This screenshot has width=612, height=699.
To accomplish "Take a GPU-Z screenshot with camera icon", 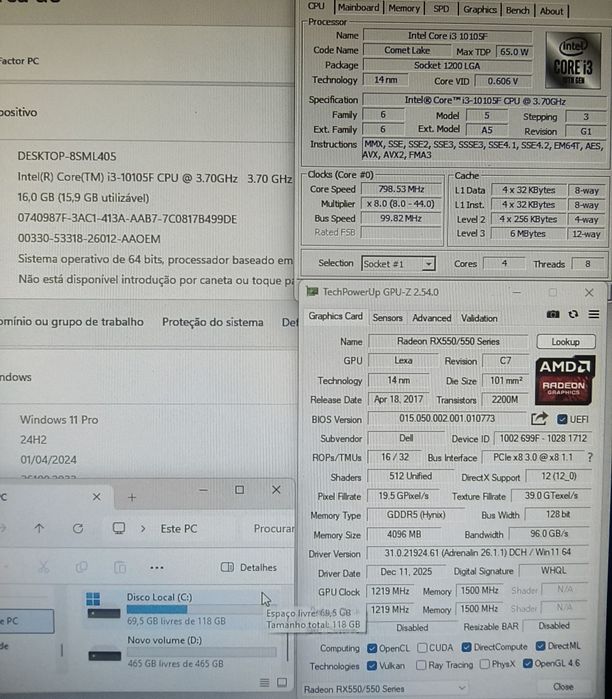I will pyautogui.click(x=553, y=314).
